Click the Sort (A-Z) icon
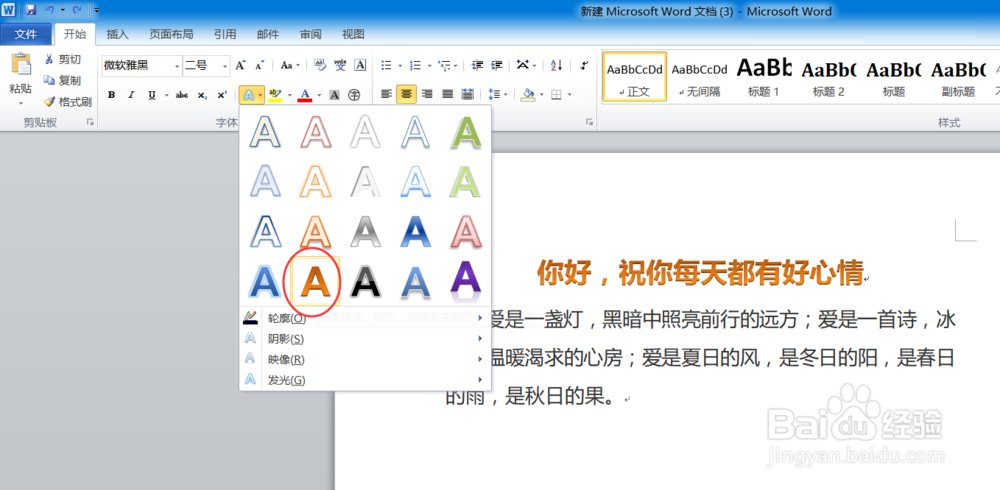The height and width of the screenshot is (490, 1000). click(556, 65)
